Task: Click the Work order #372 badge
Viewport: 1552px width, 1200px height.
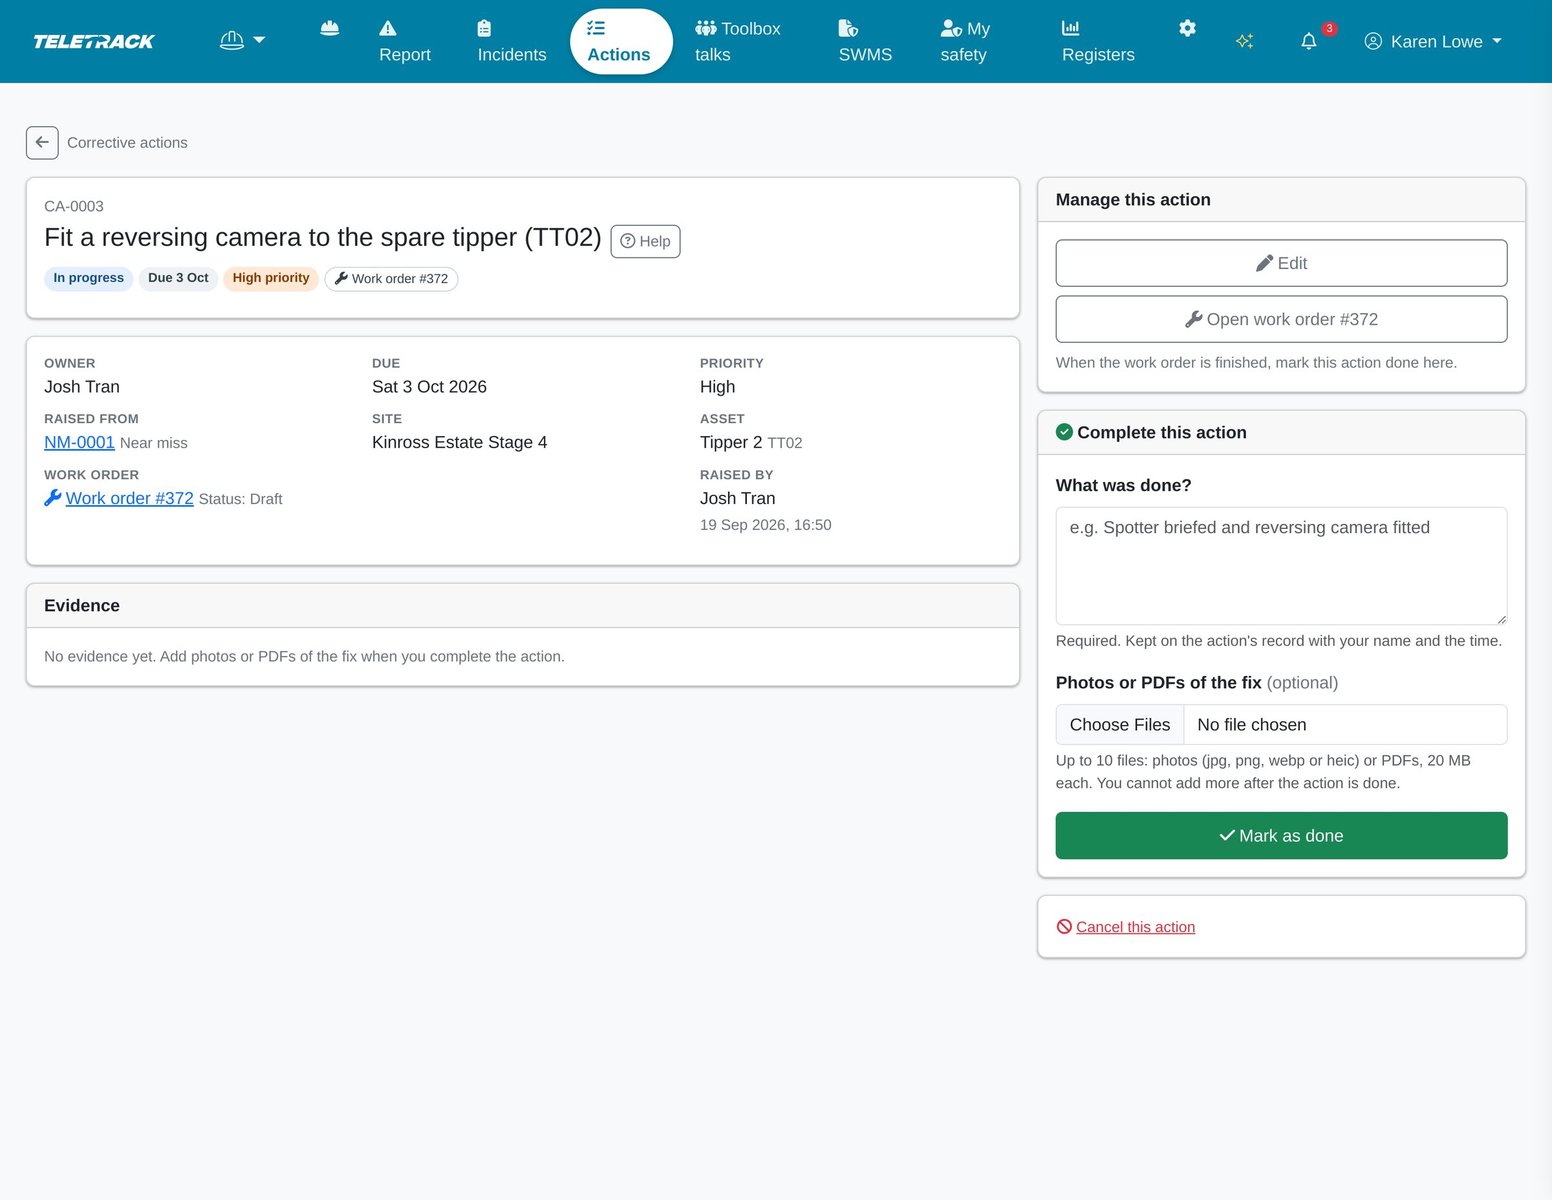Action: point(391,279)
